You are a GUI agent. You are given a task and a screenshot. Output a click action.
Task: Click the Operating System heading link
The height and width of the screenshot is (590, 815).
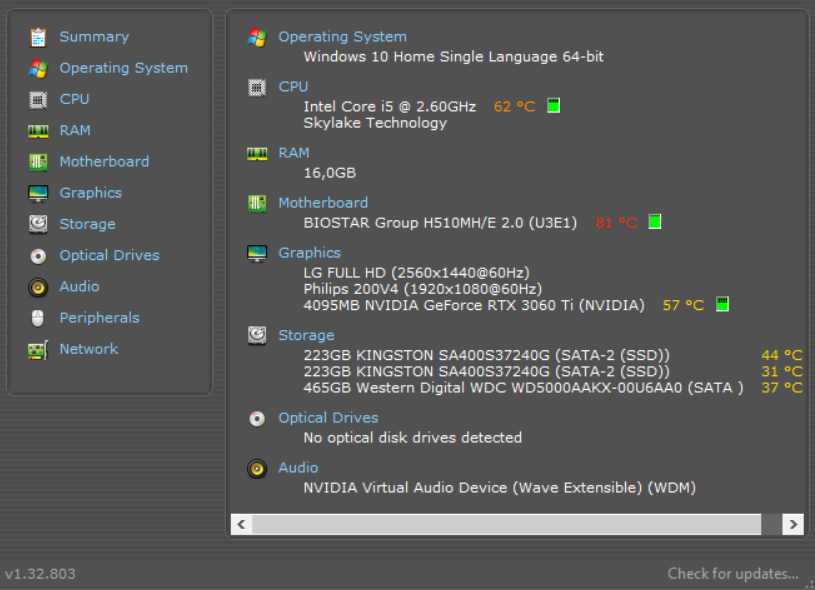point(343,37)
